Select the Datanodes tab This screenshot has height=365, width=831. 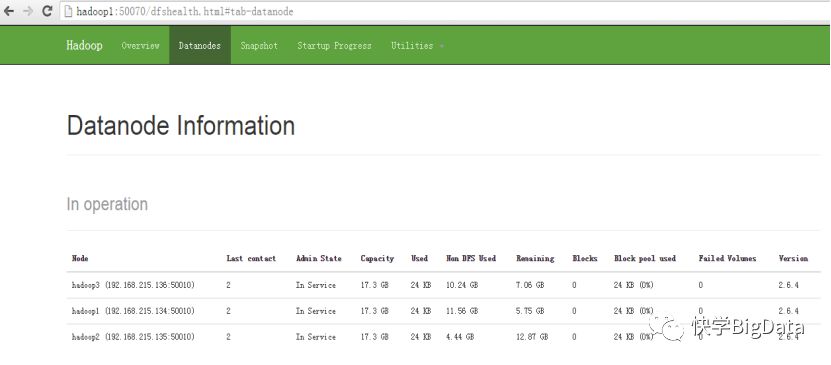(200, 46)
